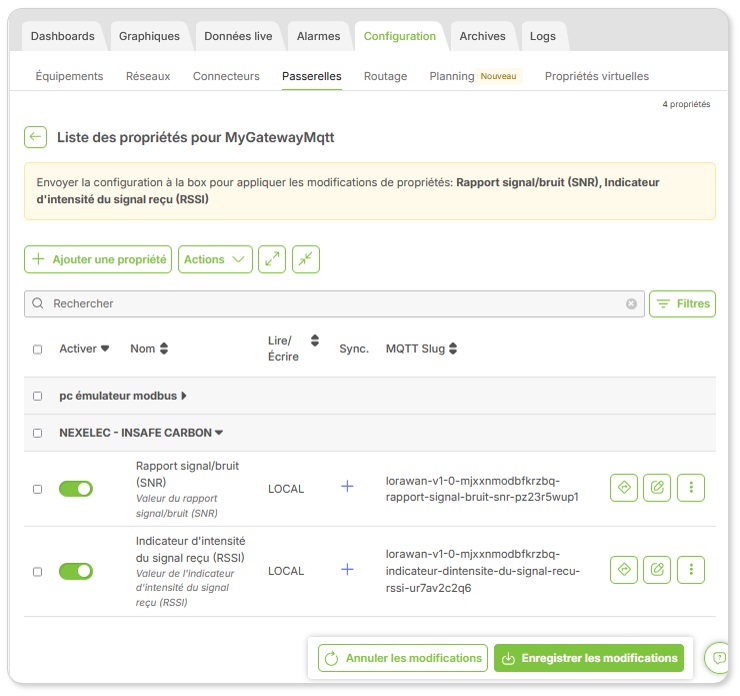Edit the Indicateur d'intensité RSSI property
740x696 pixels.
[x=657, y=570]
